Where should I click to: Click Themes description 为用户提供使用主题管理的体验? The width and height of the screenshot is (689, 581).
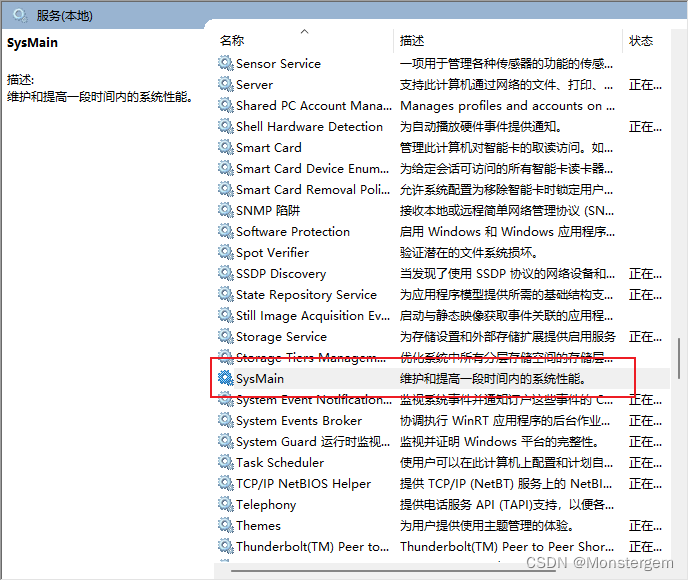(486, 526)
